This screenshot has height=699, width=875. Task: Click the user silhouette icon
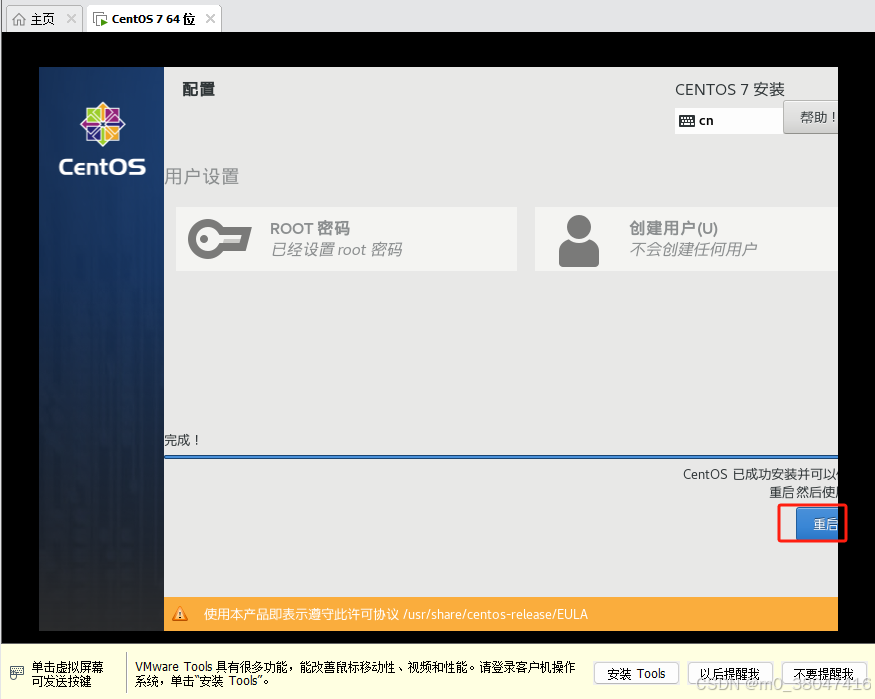tap(579, 240)
